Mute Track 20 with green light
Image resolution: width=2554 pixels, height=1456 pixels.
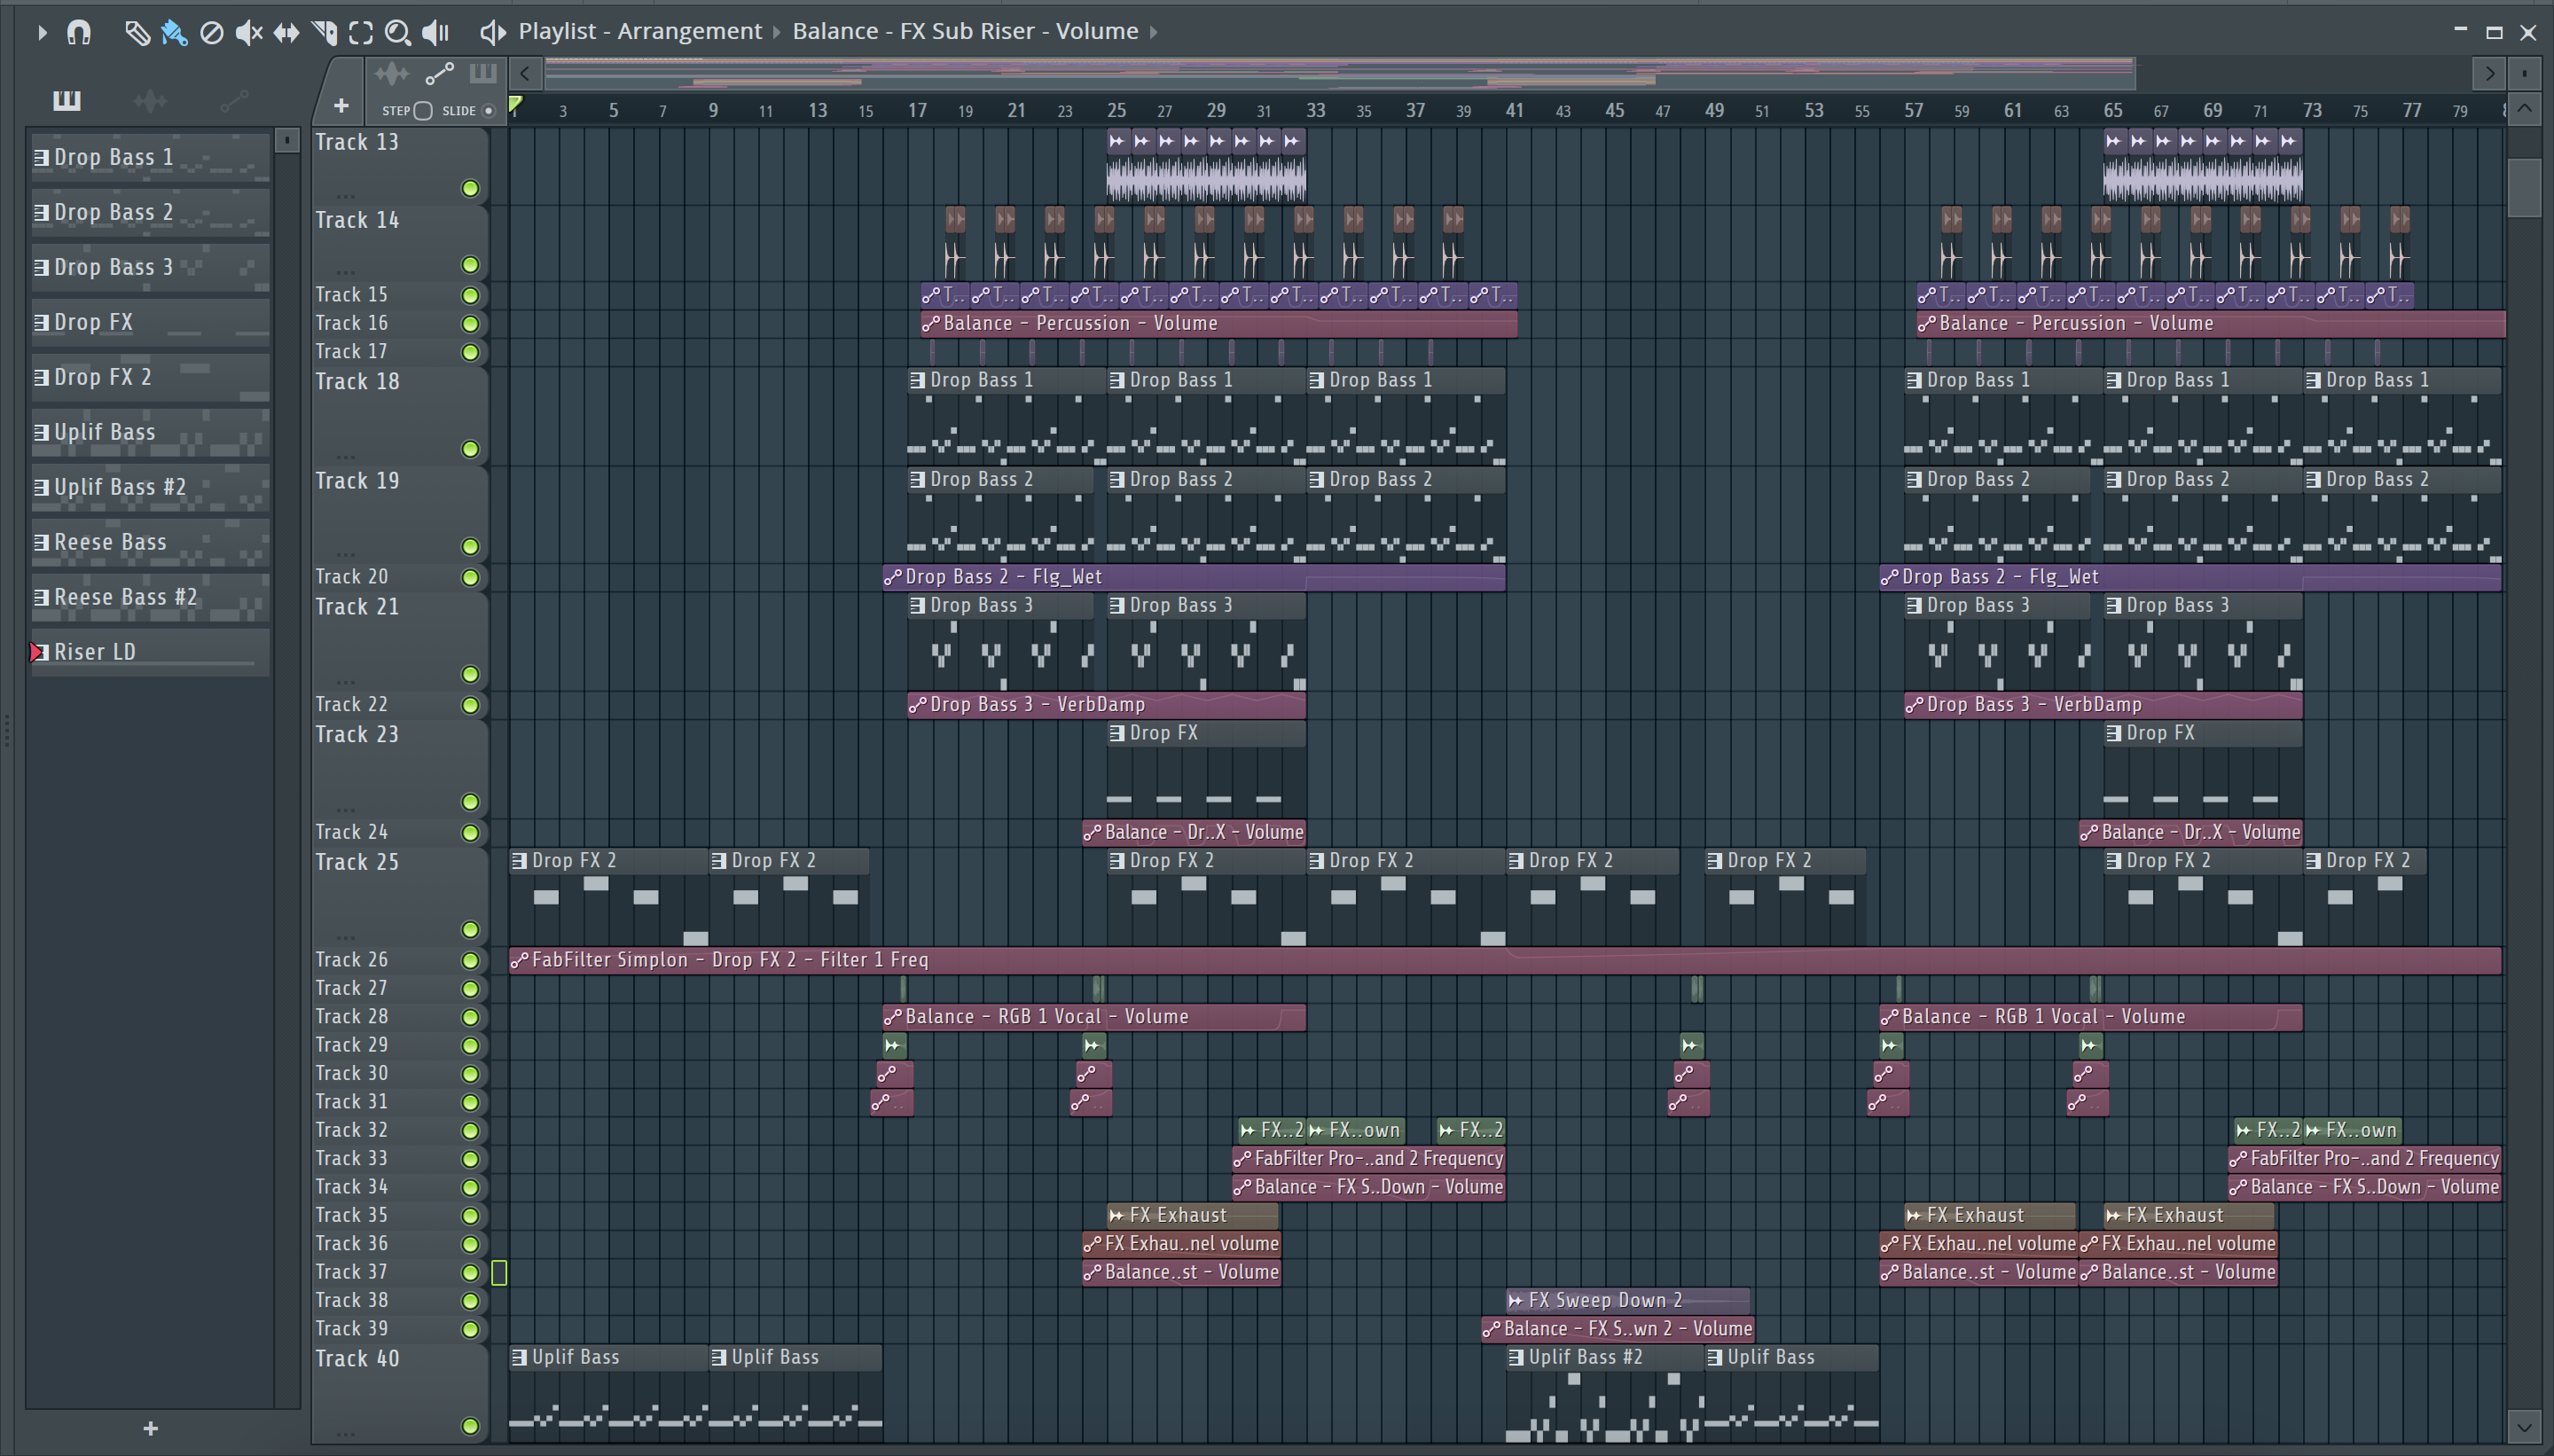tap(470, 578)
